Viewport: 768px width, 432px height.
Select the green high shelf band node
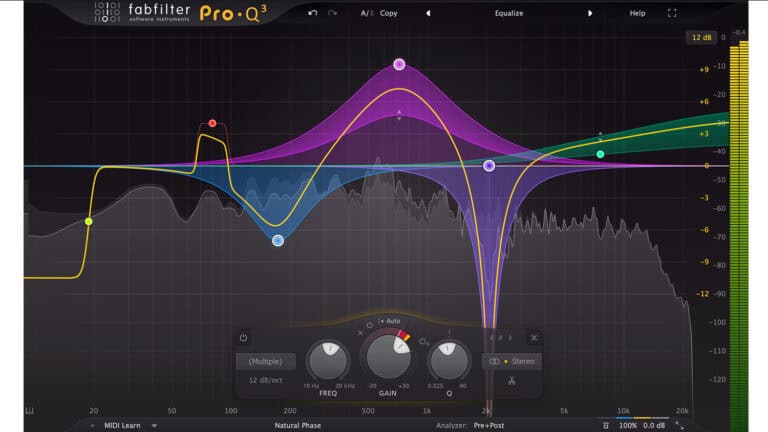(x=600, y=154)
